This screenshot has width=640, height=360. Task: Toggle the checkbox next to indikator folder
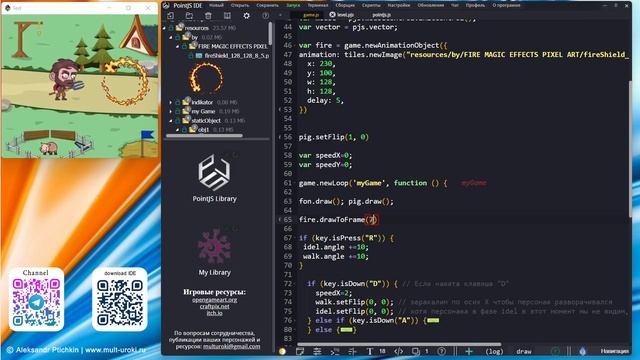pos(178,102)
